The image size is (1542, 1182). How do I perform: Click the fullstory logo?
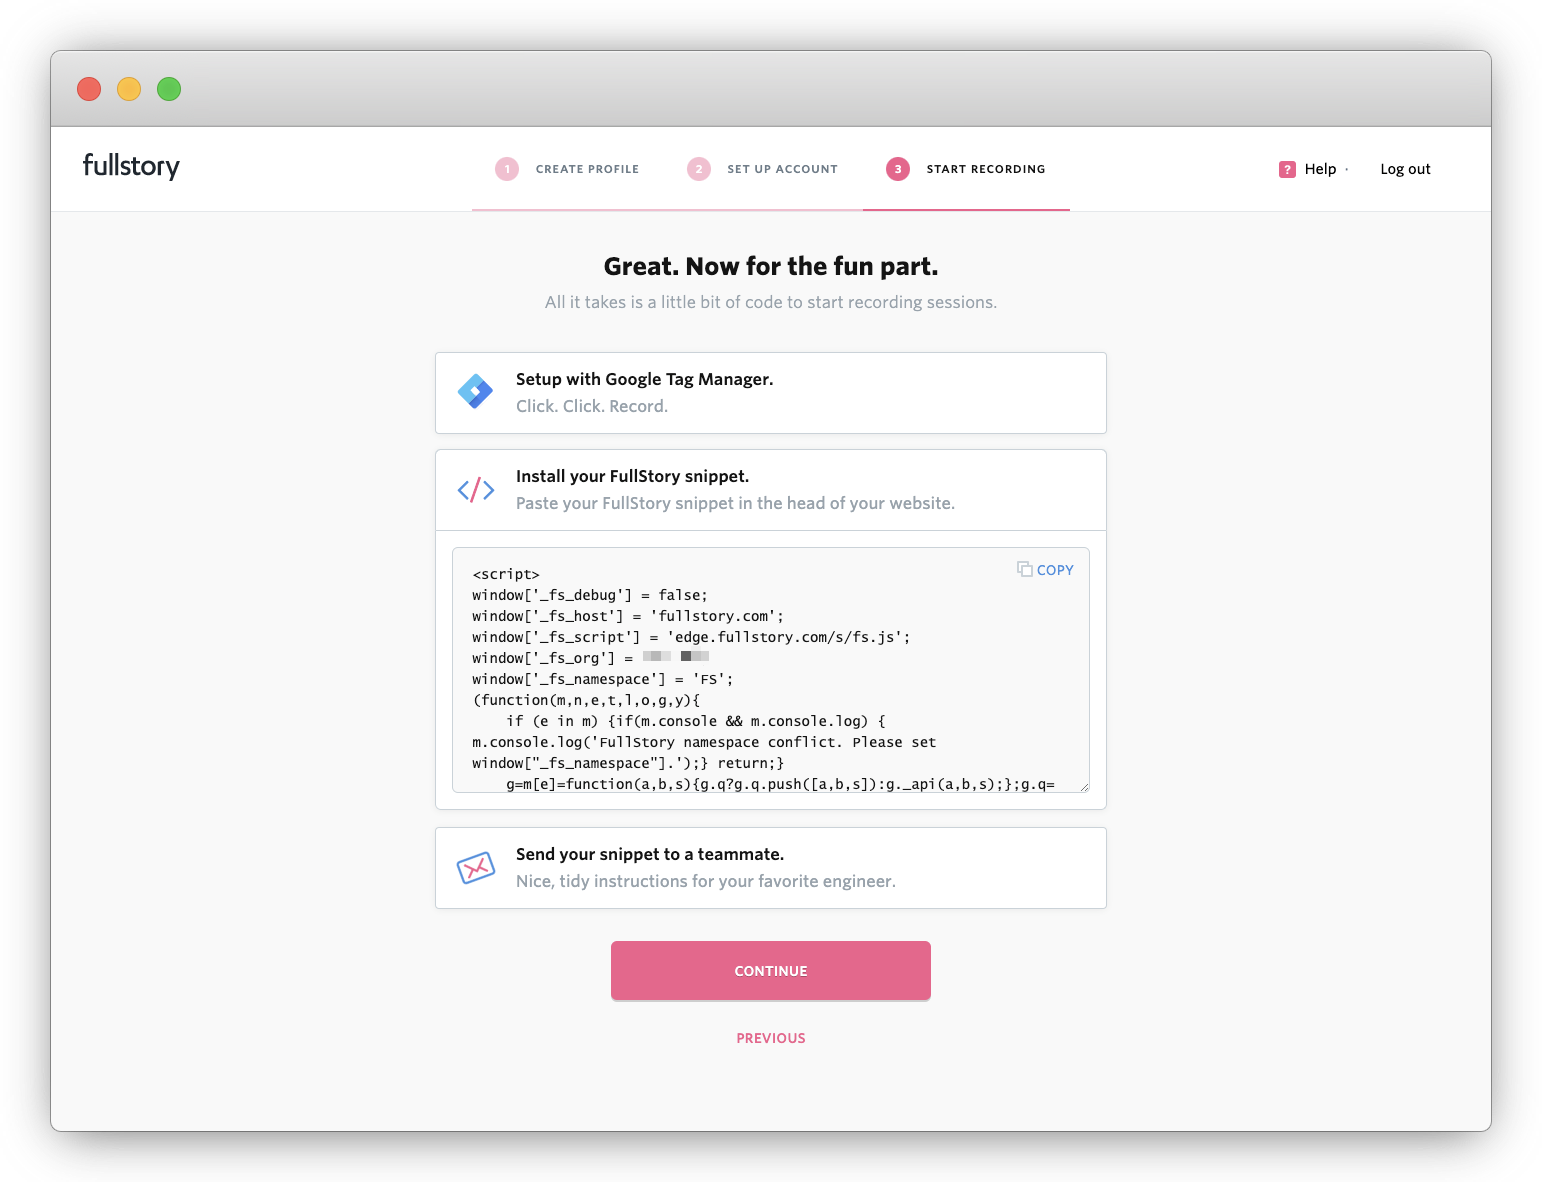tap(131, 166)
